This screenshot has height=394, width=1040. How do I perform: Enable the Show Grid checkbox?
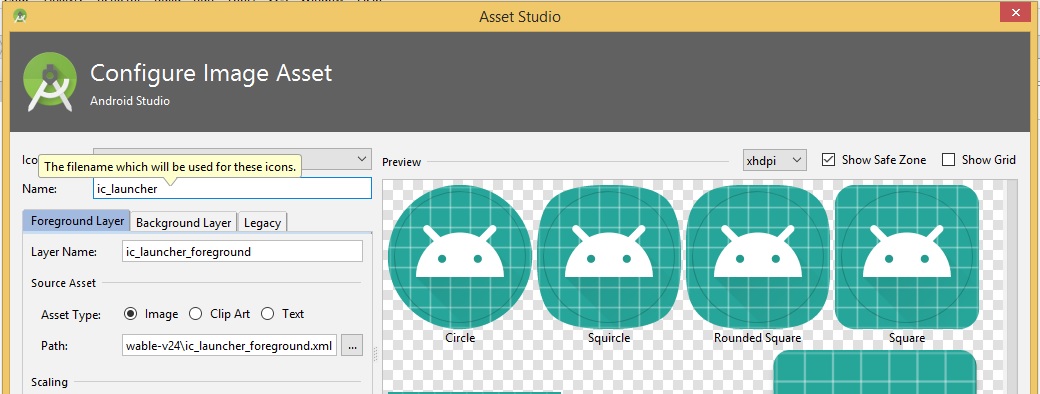(x=949, y=160)
